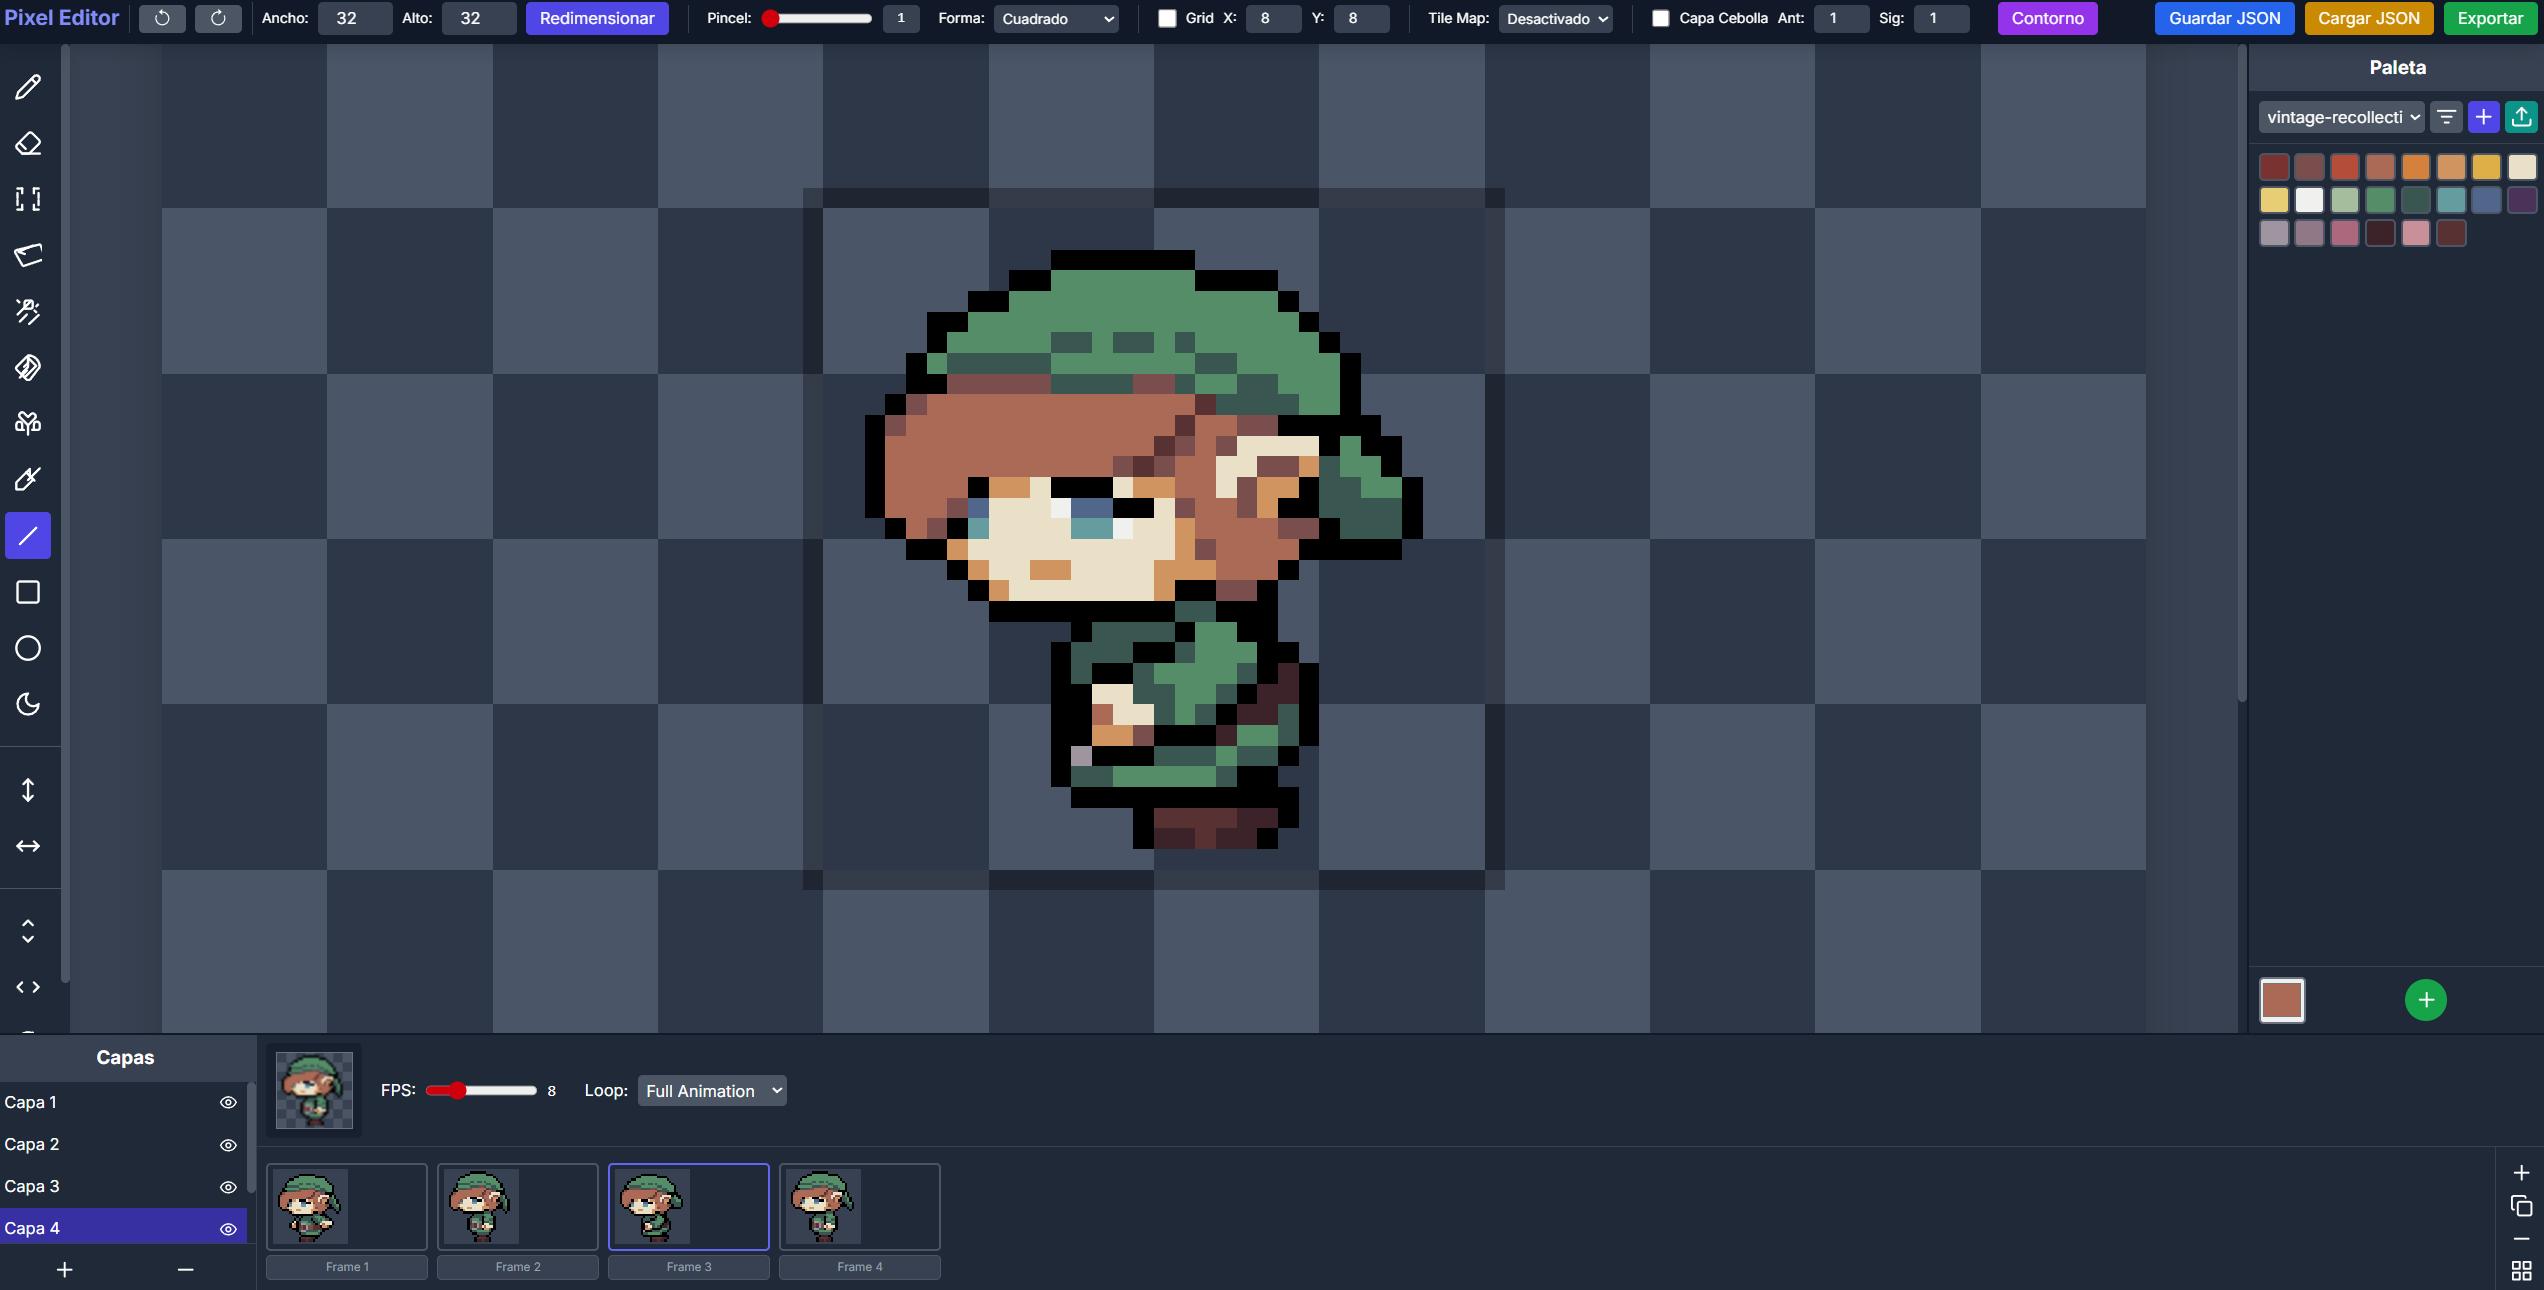
Task: Hide Capa 2 layer visibility
Action: click(x=228, y=1145)
